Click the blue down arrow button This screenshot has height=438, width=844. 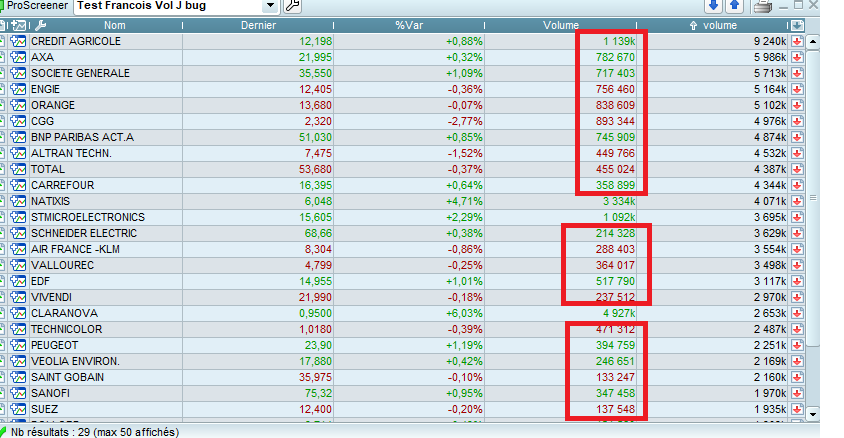714,6
